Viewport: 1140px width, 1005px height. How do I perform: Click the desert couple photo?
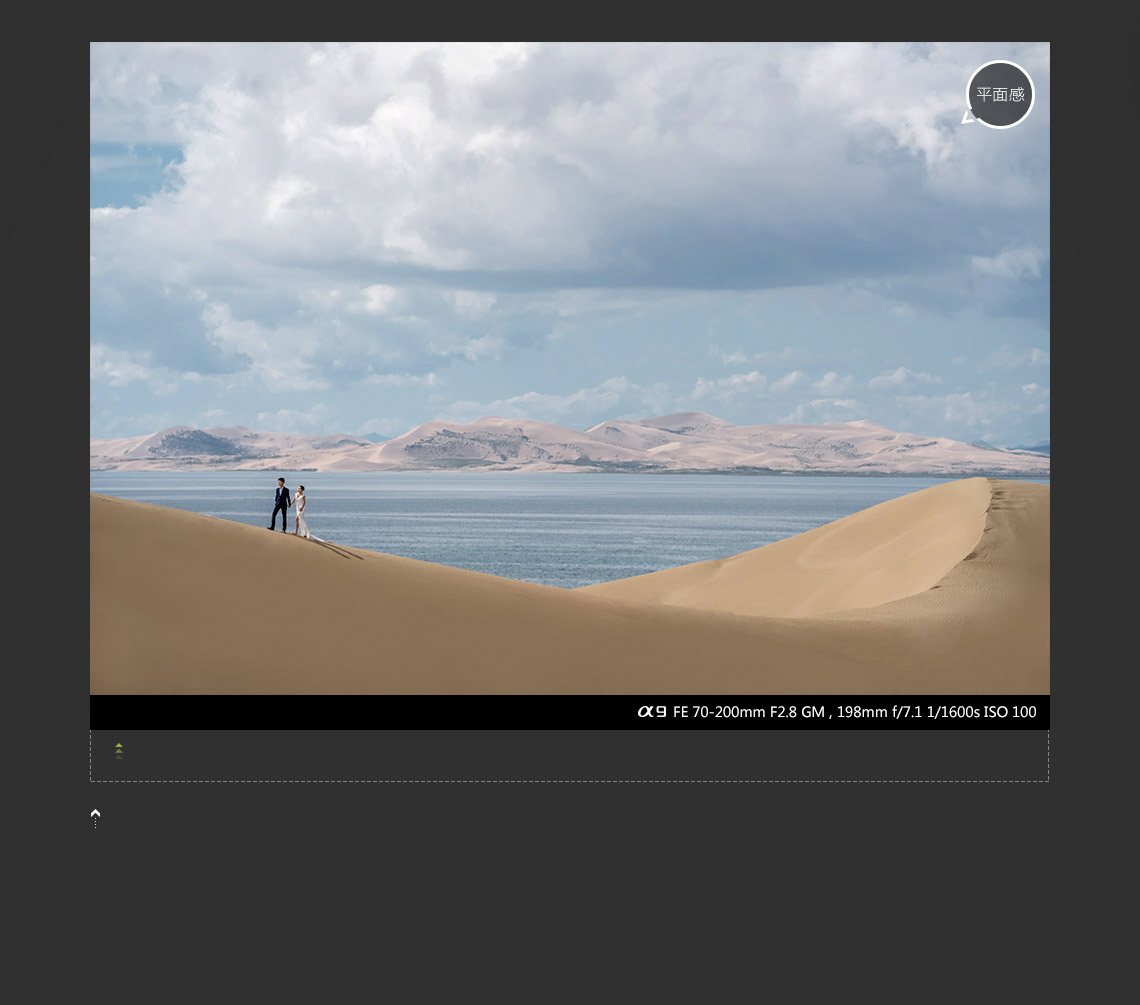pos(569,368)
